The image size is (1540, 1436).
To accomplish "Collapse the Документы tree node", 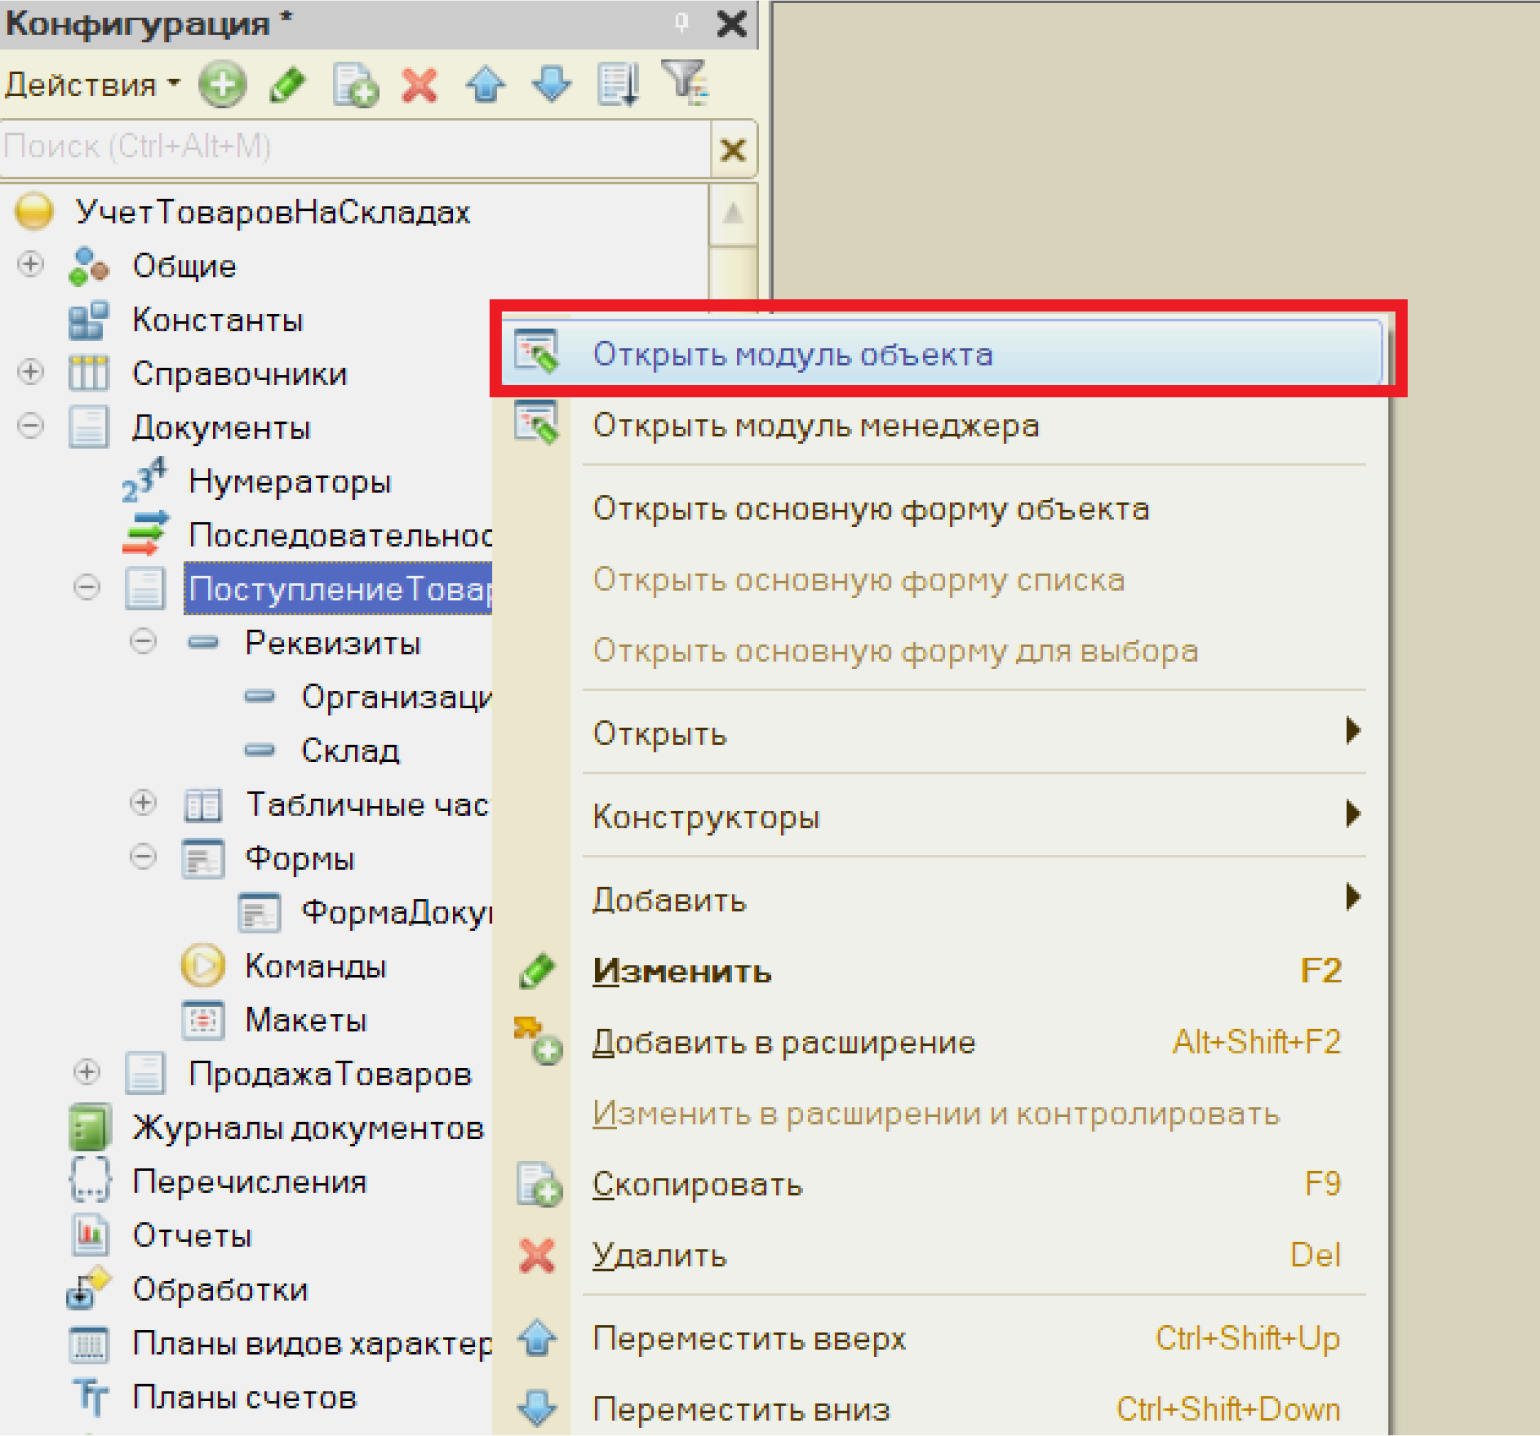I will [31, 427].
